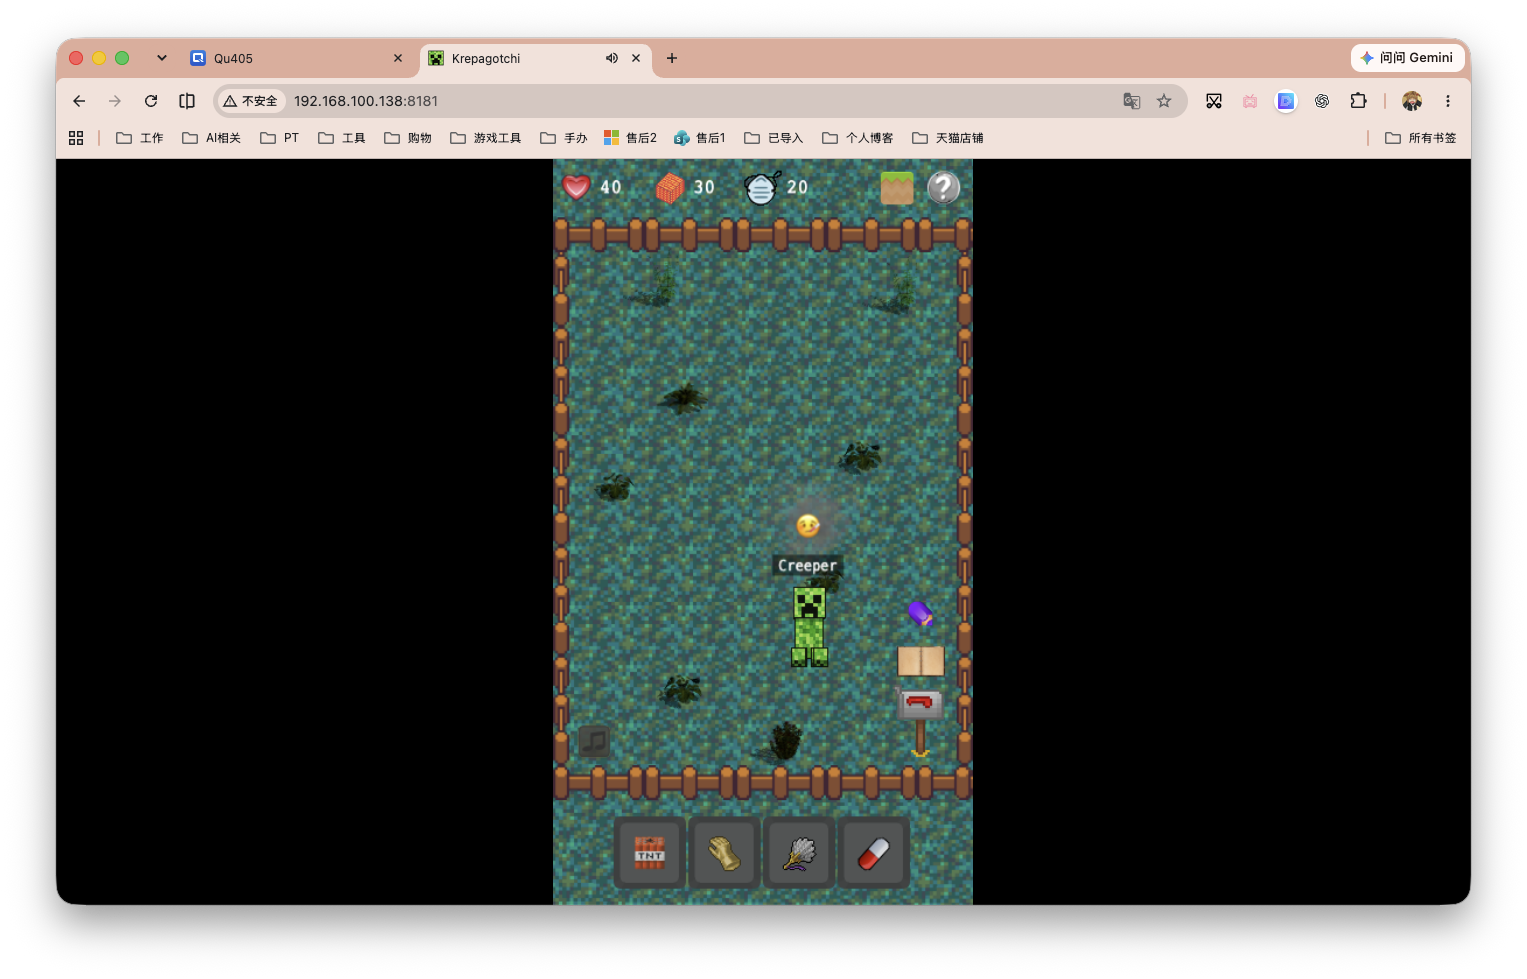This screenshot has height=979, width=1527.
Task: Reload the current page
Action: (151, 101)
